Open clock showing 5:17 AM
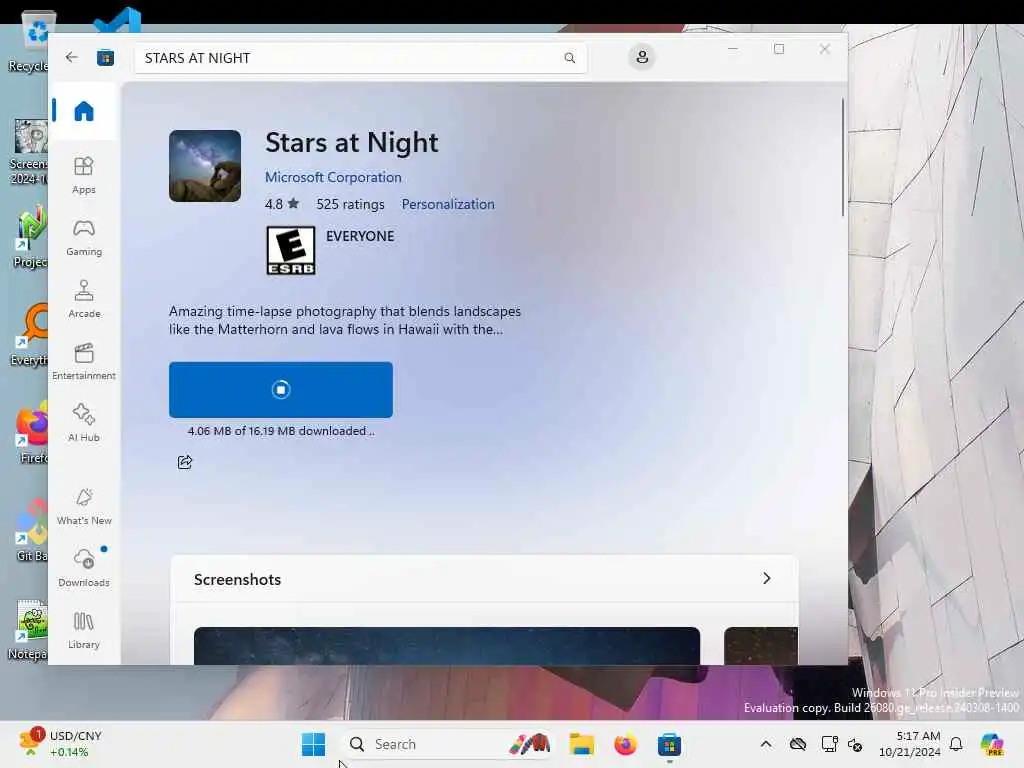The width and height of the screenshot is (1024, 768). click(x=910, y=744)
